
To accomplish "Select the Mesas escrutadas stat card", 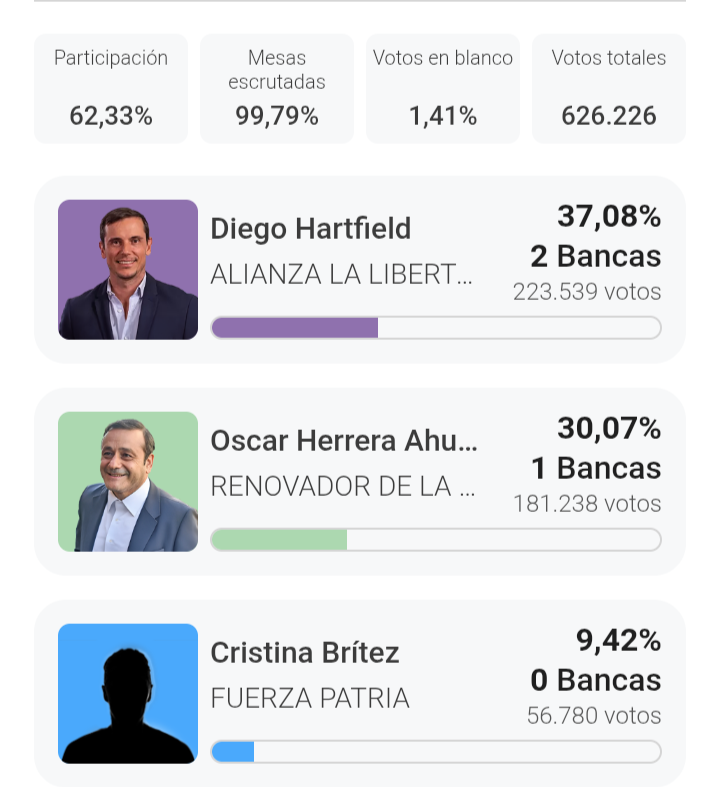I will (x=277, y=88).
